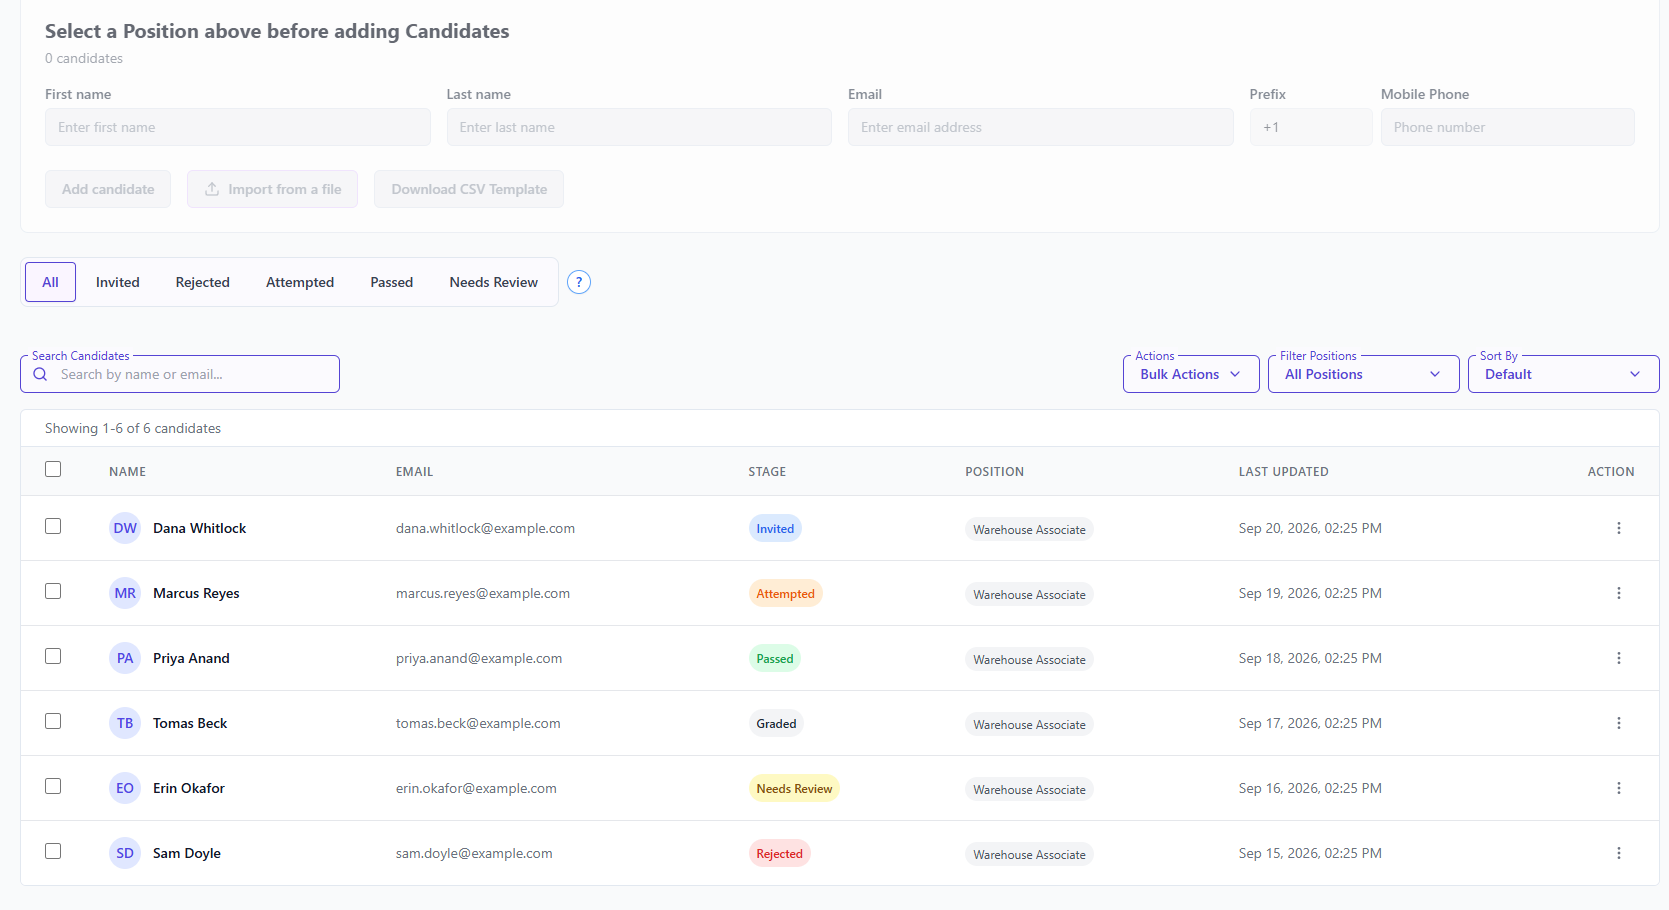Tick the checkbox for Priya Anand
This screenshot has height=910, width=1669.
(53, 656)
